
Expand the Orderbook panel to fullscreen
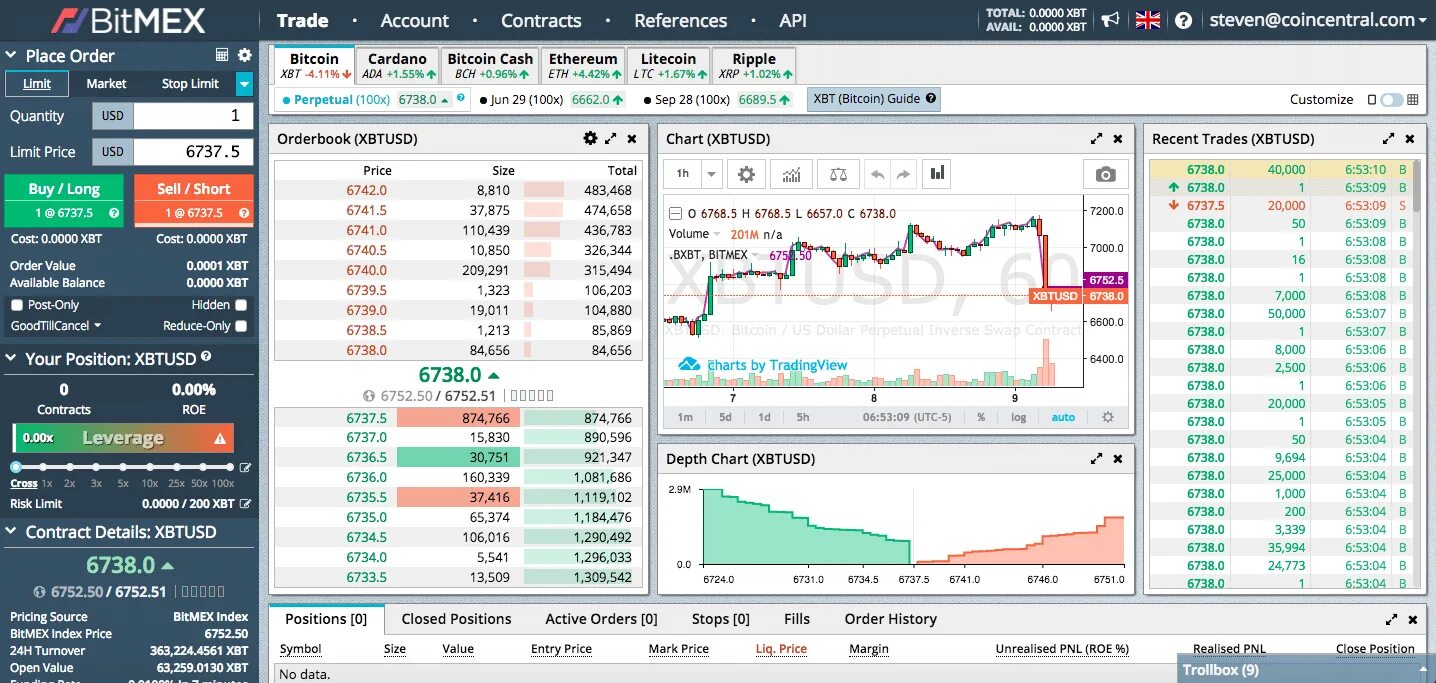(611, 139)
